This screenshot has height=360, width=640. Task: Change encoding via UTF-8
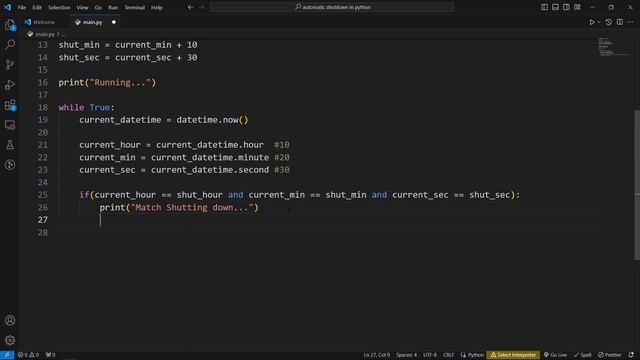[x=430, y=355]
